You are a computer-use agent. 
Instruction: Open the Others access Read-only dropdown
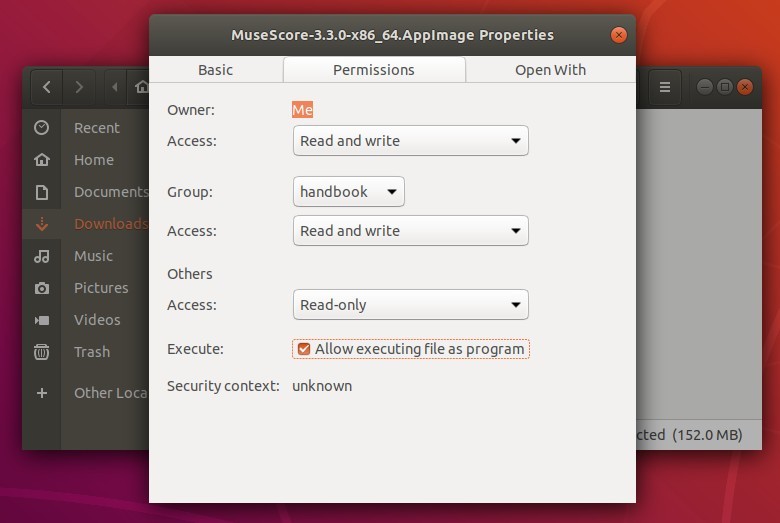click(x=410, y=305)
